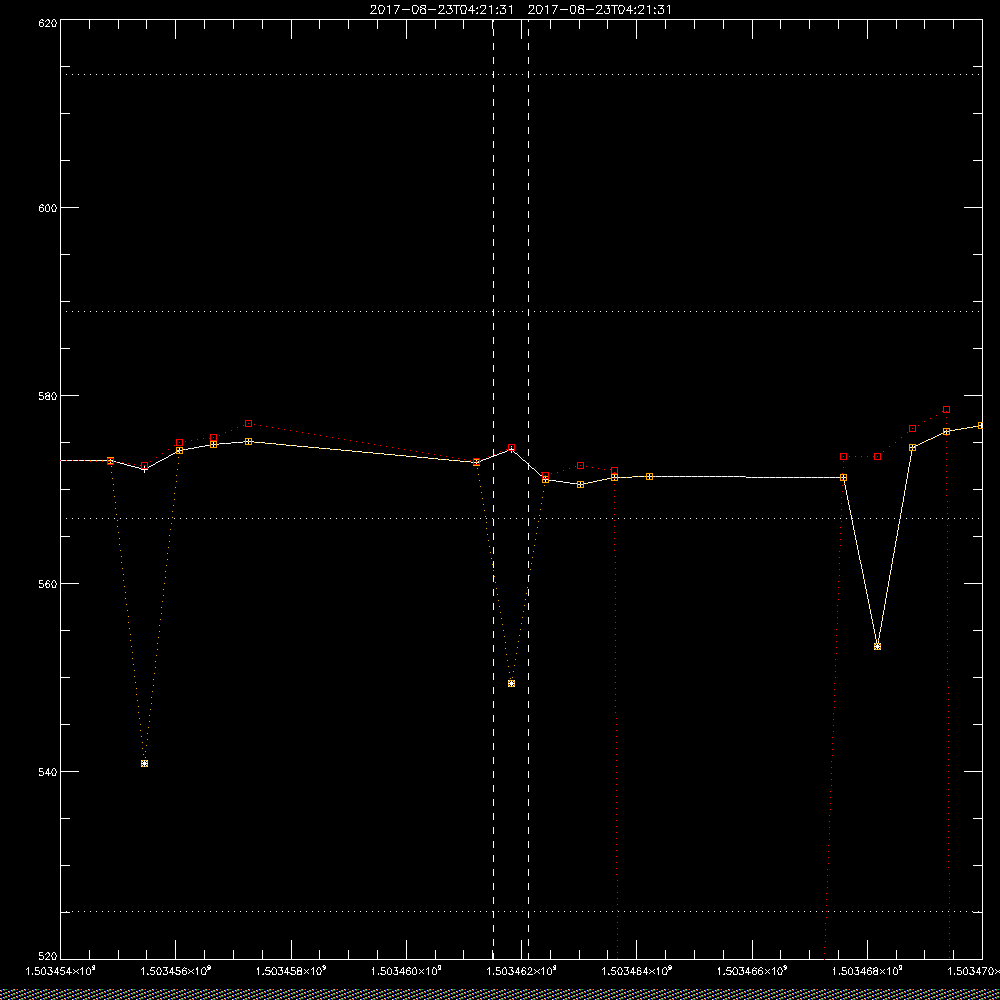Click the x-axis label 1.503464×10⁹
The image size is (1000, 1000).
(x=637, y=971)
